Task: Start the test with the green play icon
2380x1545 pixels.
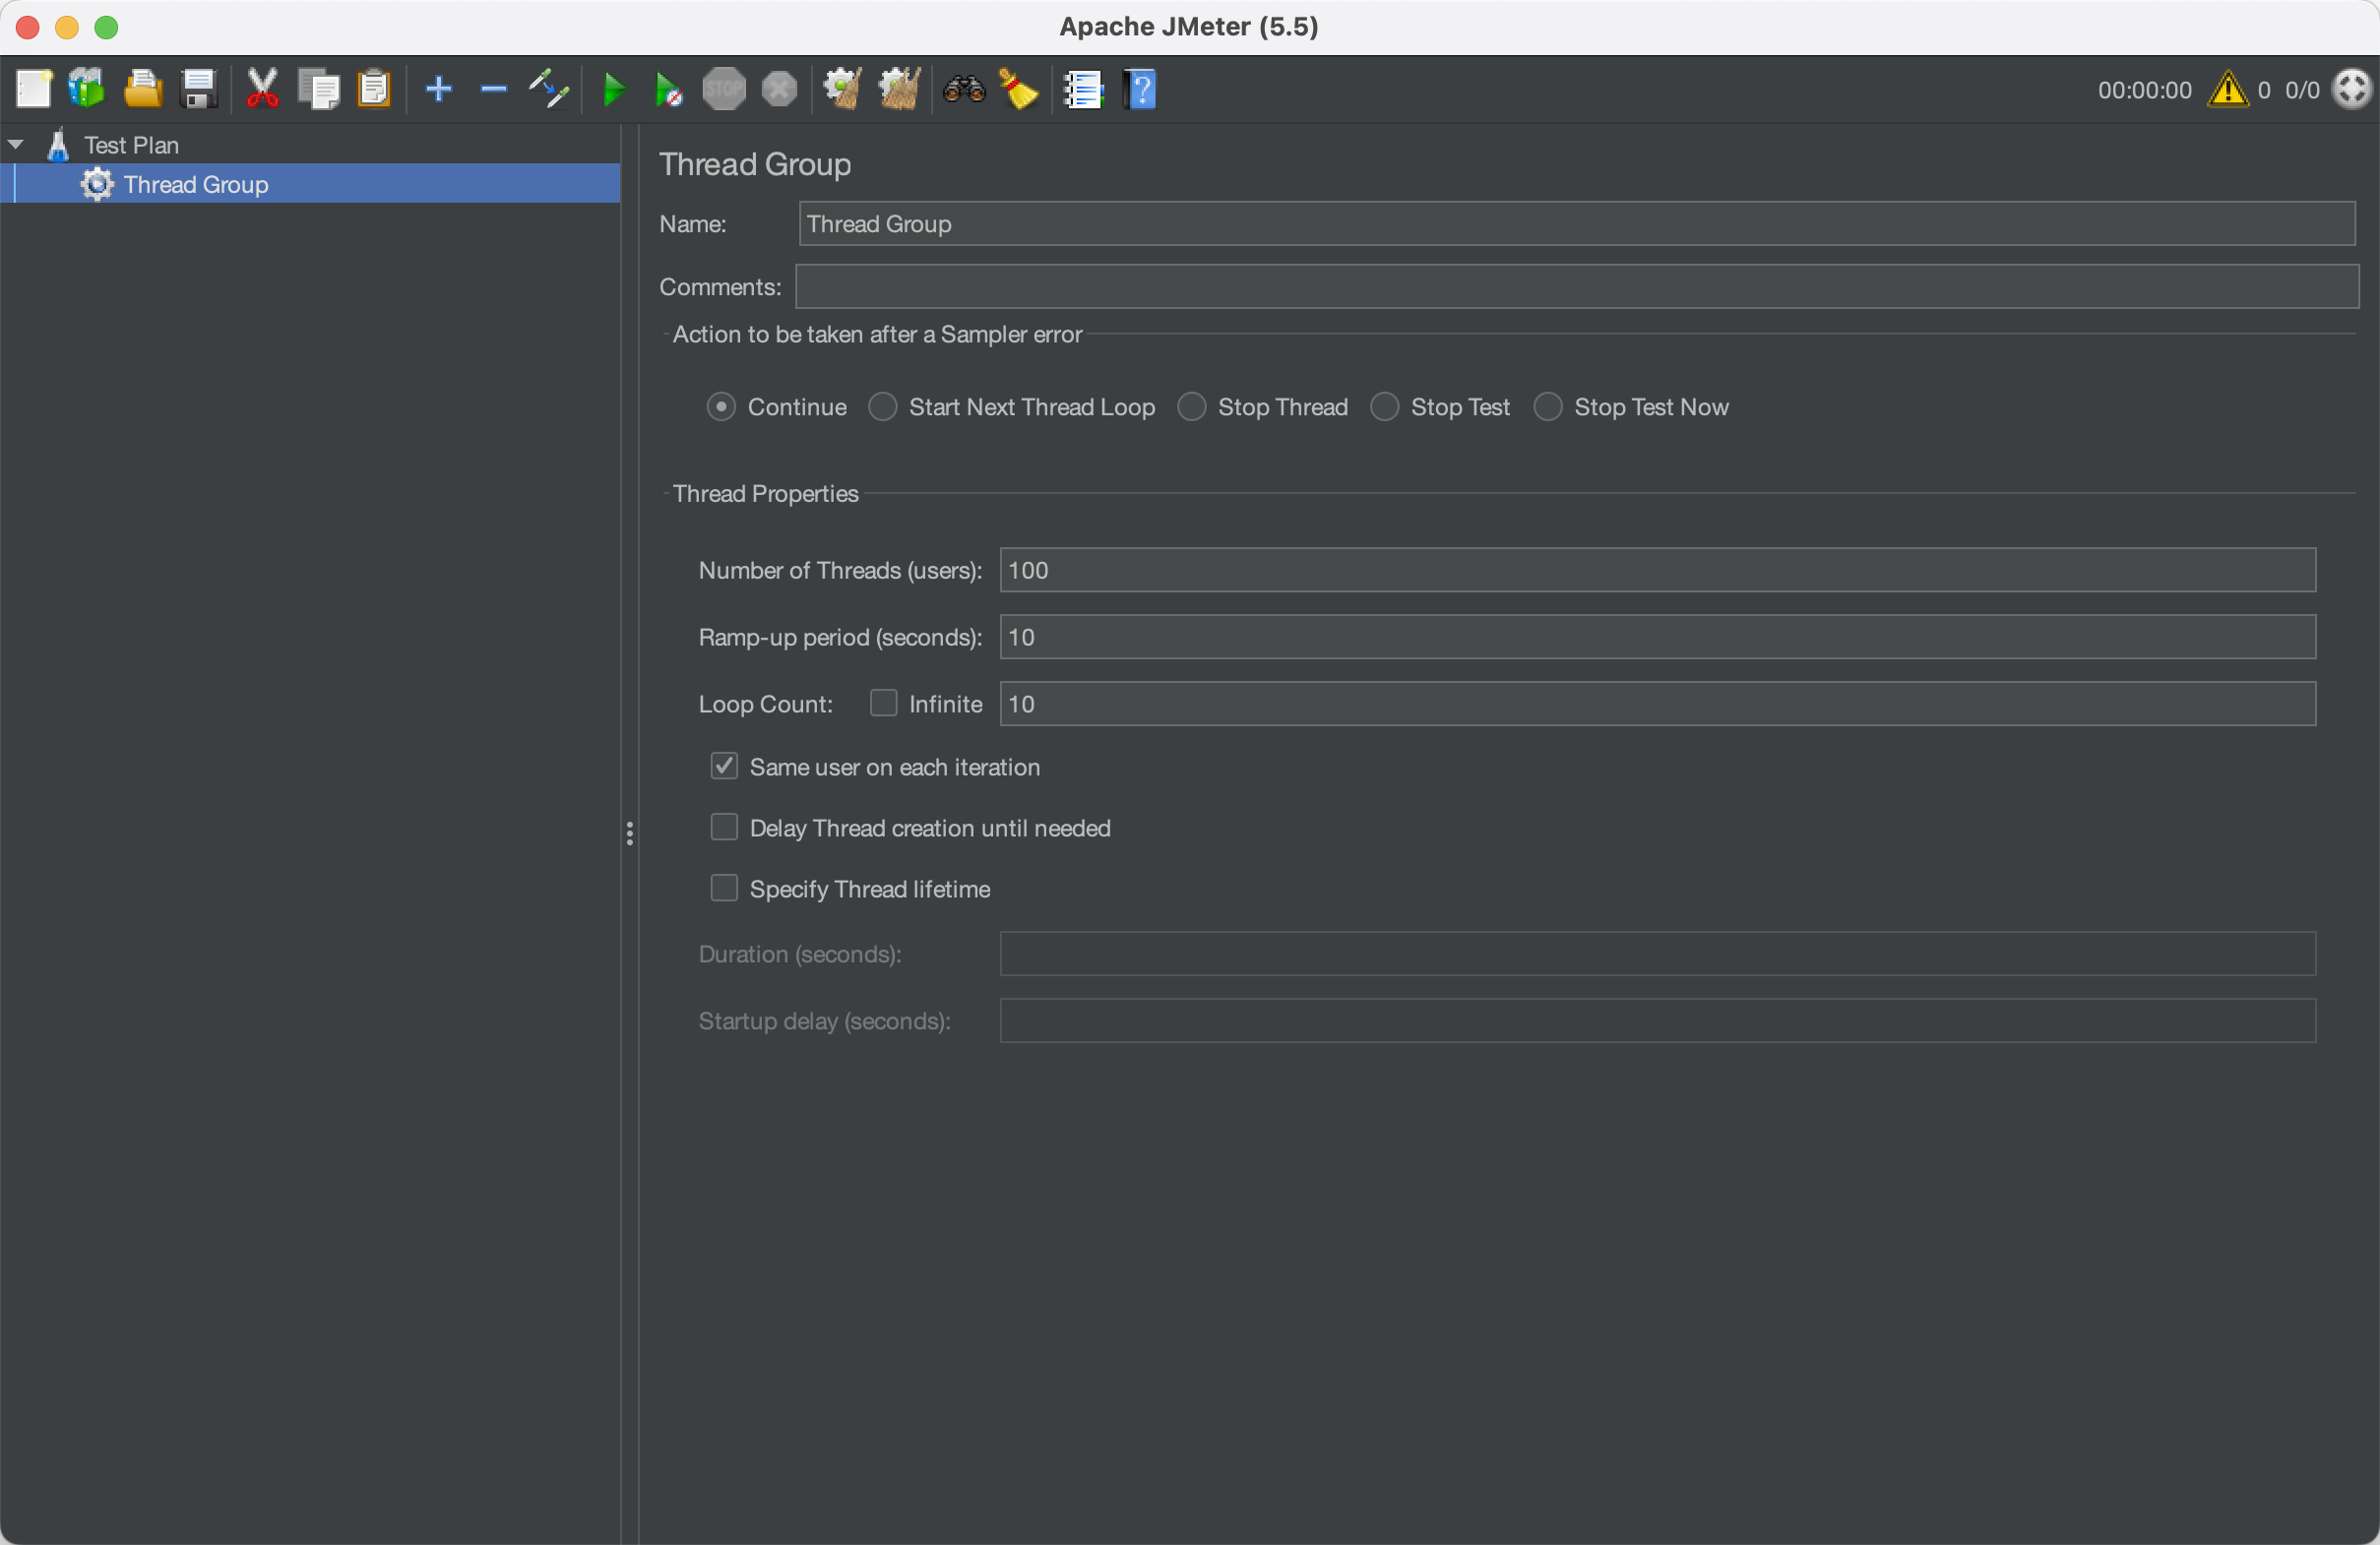Action: [614, 89]
